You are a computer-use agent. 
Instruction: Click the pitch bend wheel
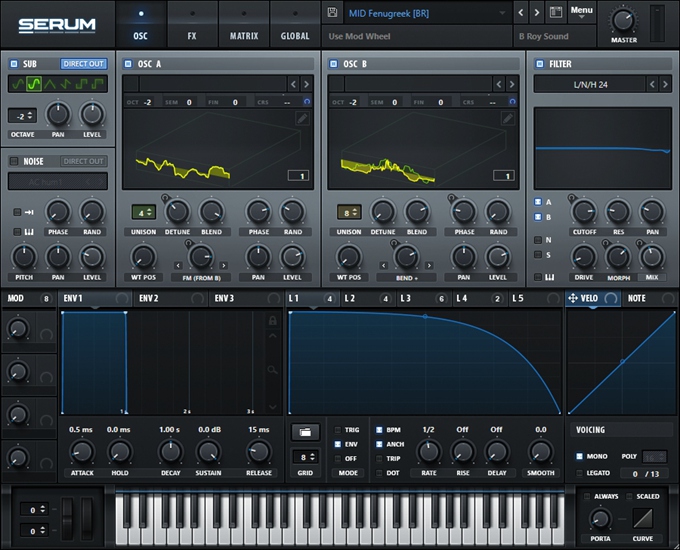(x=67, y=518)
